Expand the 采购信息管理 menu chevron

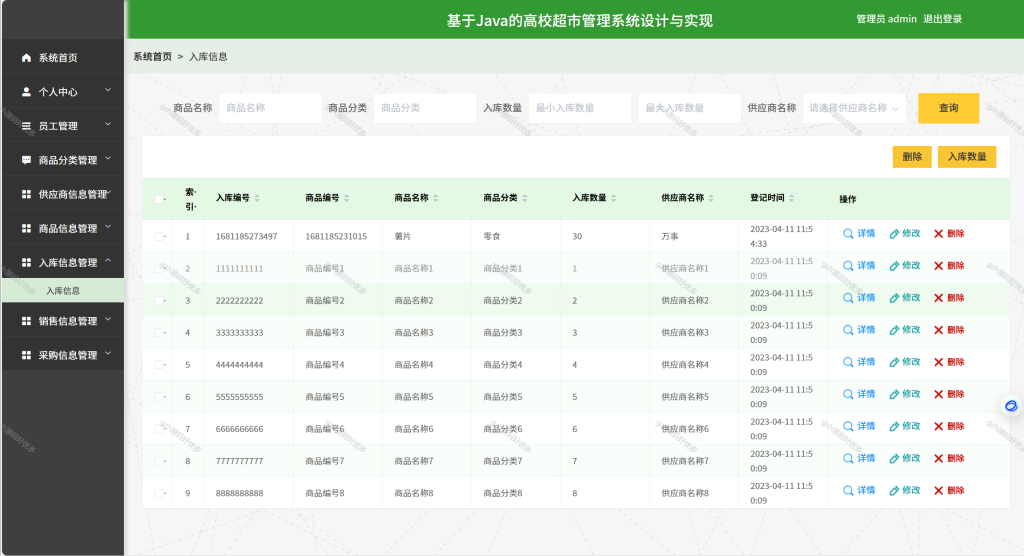tap(108, 353)
